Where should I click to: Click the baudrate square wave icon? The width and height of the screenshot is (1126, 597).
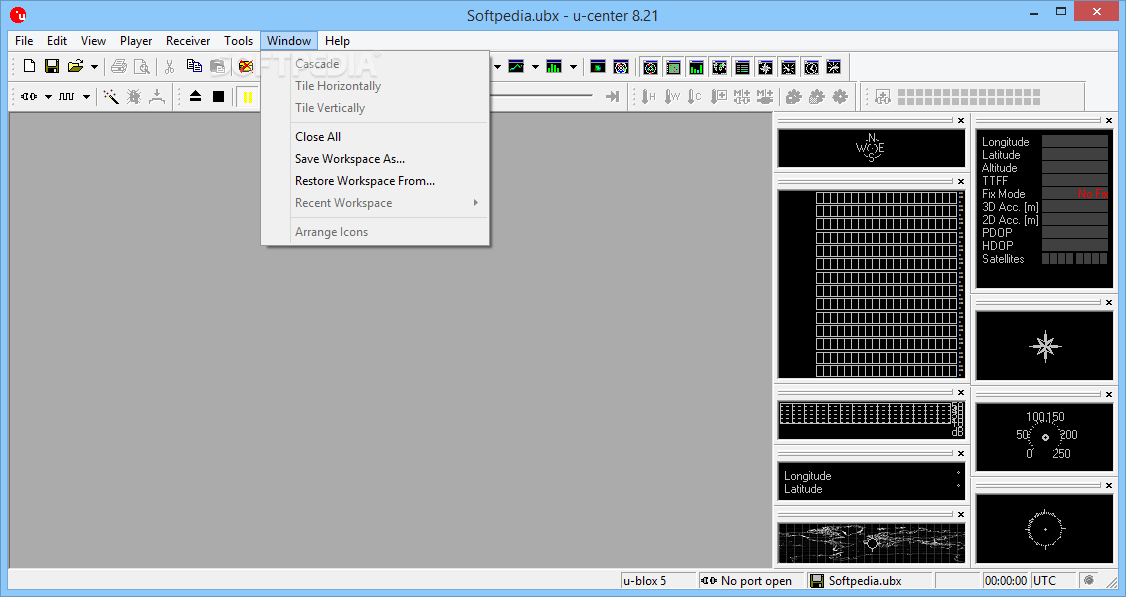click(67, 96)
